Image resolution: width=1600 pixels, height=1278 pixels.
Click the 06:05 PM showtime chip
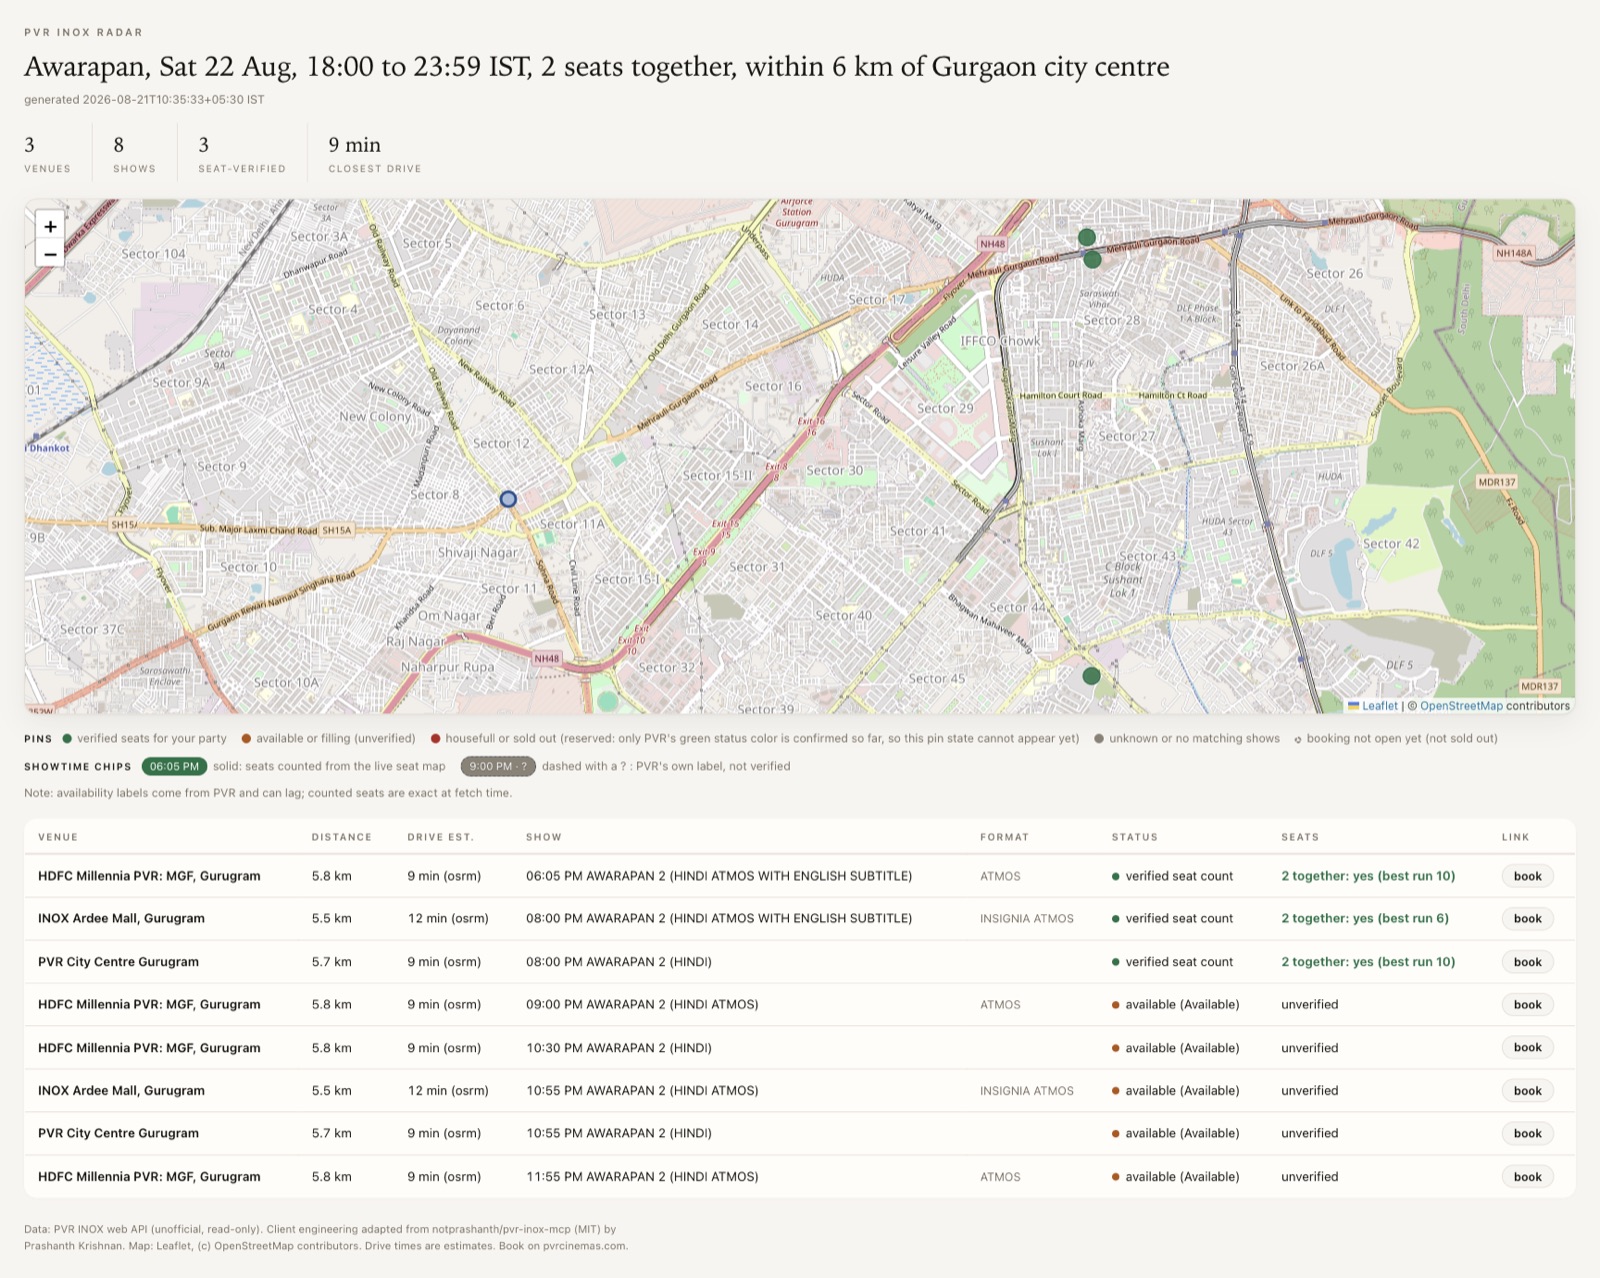point(174,766)
